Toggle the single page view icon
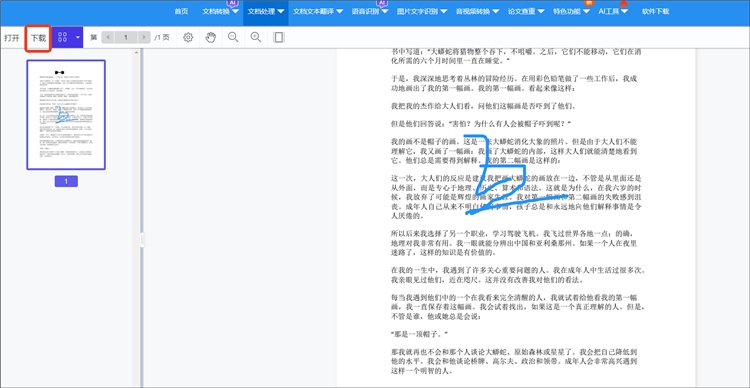Viewport: 750px width, 388px height. 279,37
